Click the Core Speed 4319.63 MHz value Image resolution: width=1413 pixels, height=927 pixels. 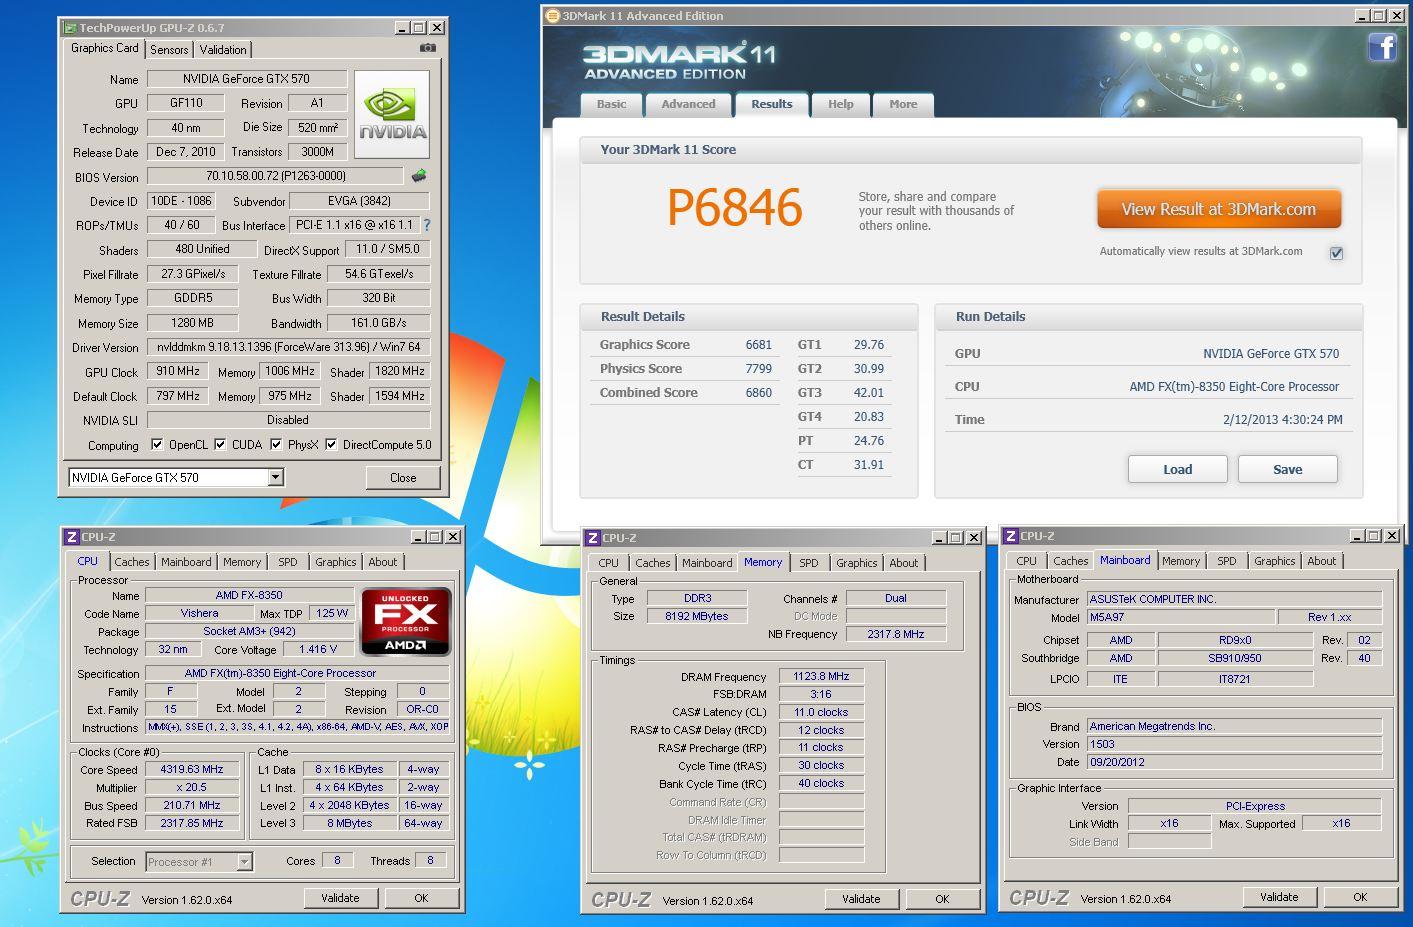(192, 769)
